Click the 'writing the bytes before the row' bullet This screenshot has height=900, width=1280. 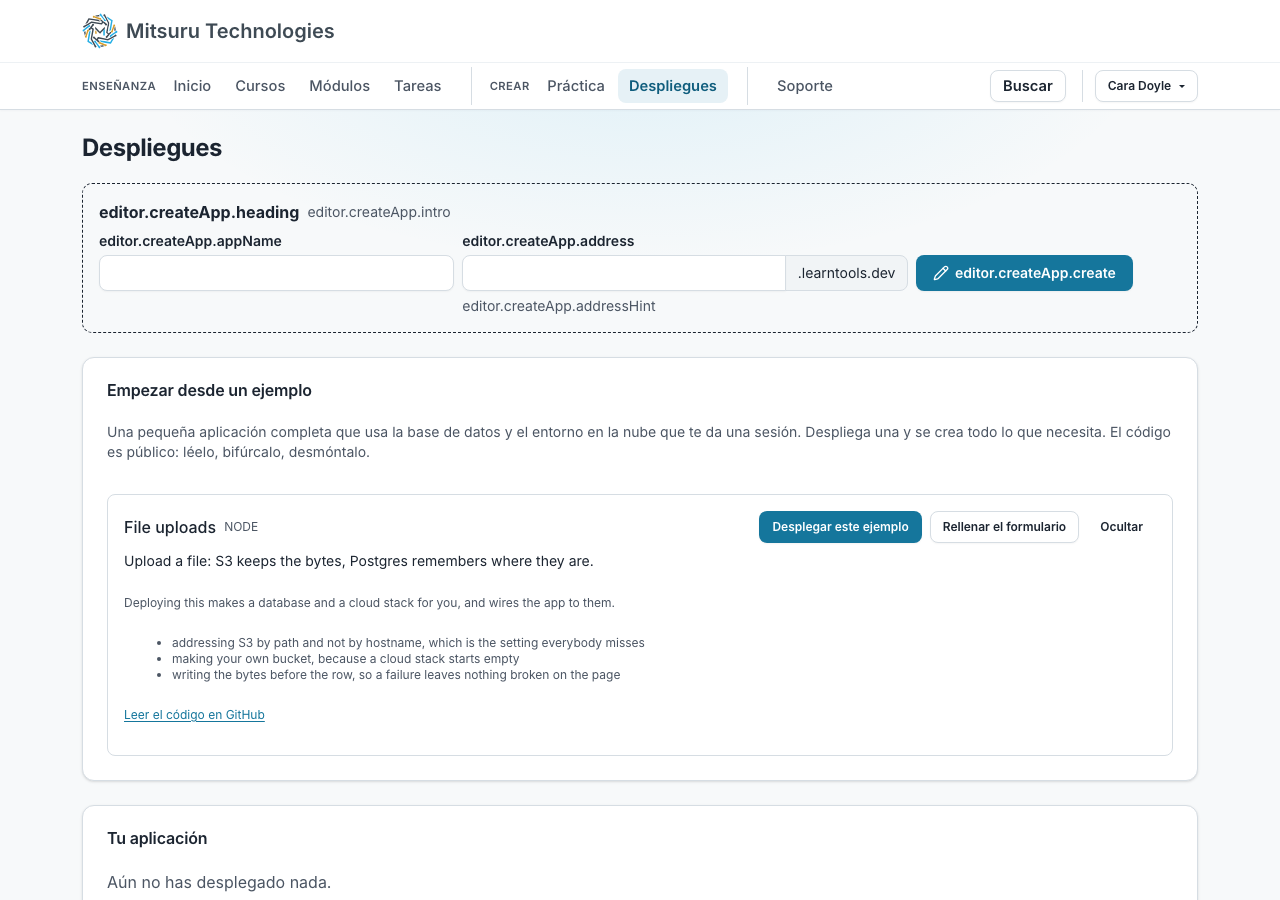[396, 675]
